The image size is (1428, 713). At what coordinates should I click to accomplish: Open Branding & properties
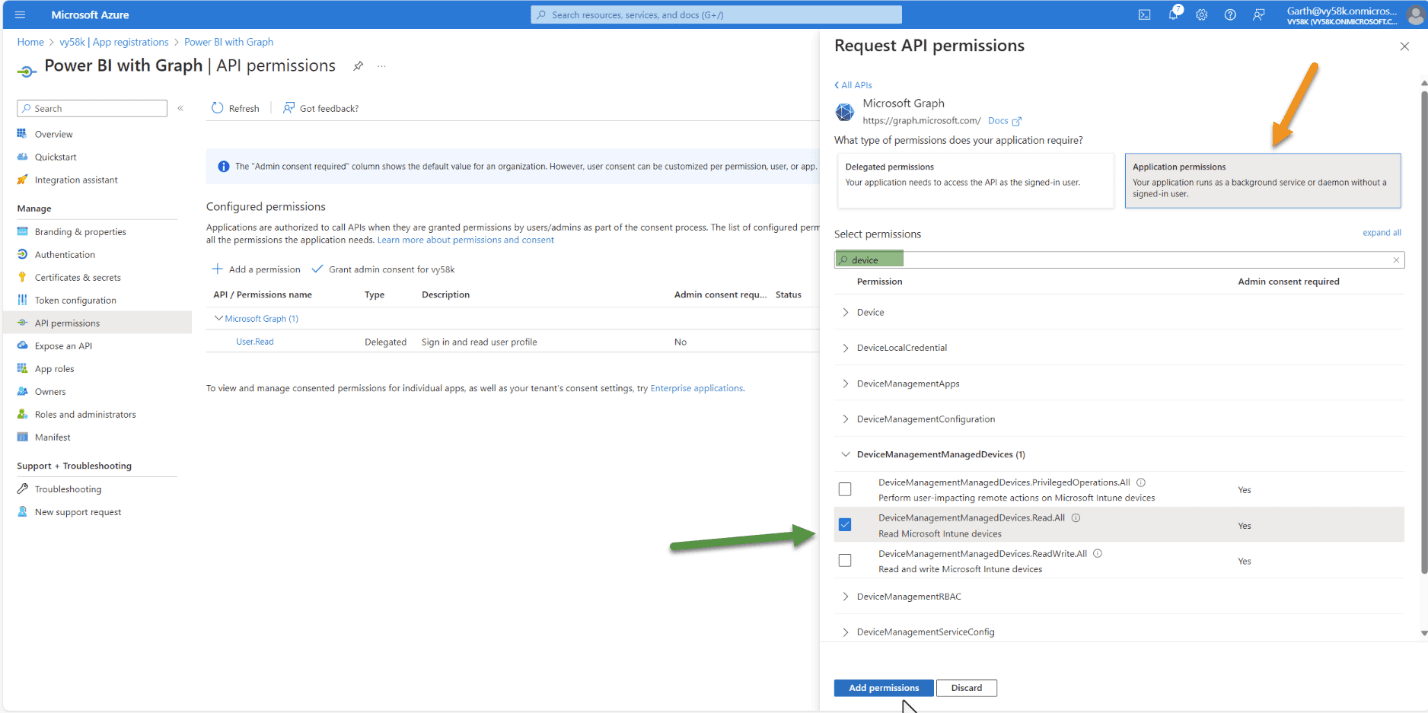pyautogui.click(x=80, y=232)
